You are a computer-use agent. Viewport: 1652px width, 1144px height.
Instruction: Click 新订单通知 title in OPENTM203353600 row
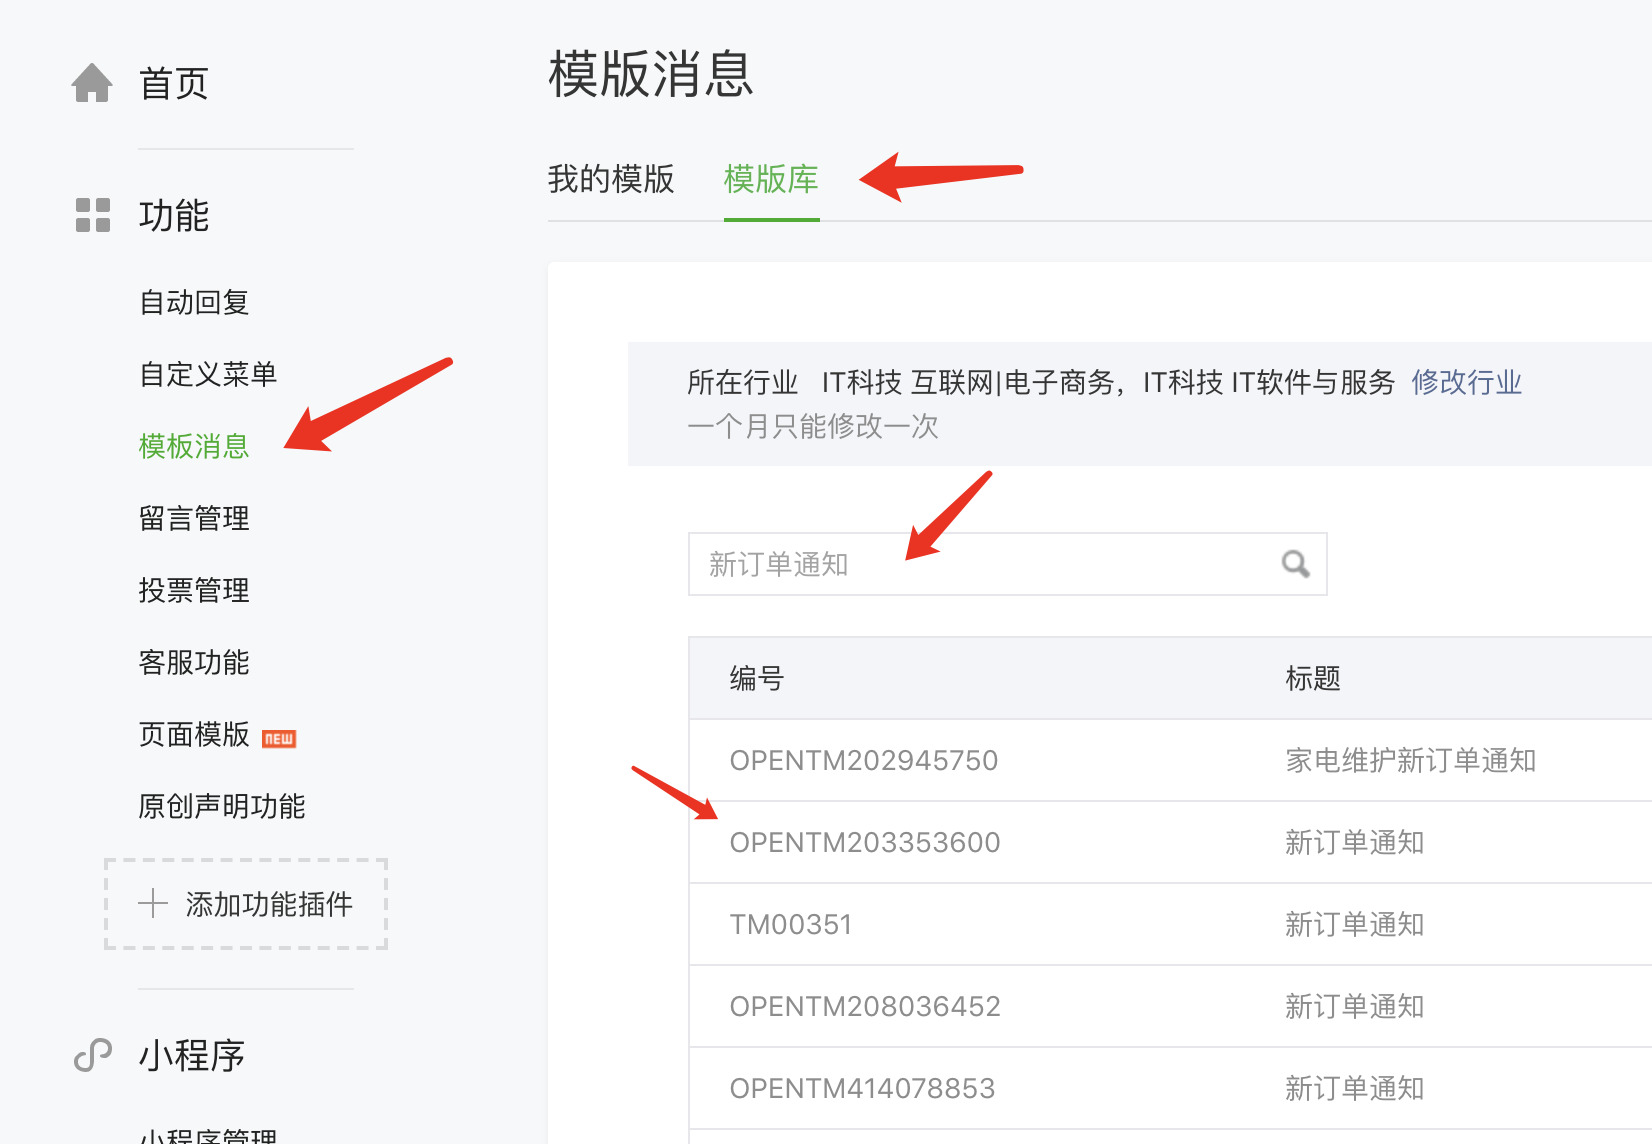pos(1355,842)
